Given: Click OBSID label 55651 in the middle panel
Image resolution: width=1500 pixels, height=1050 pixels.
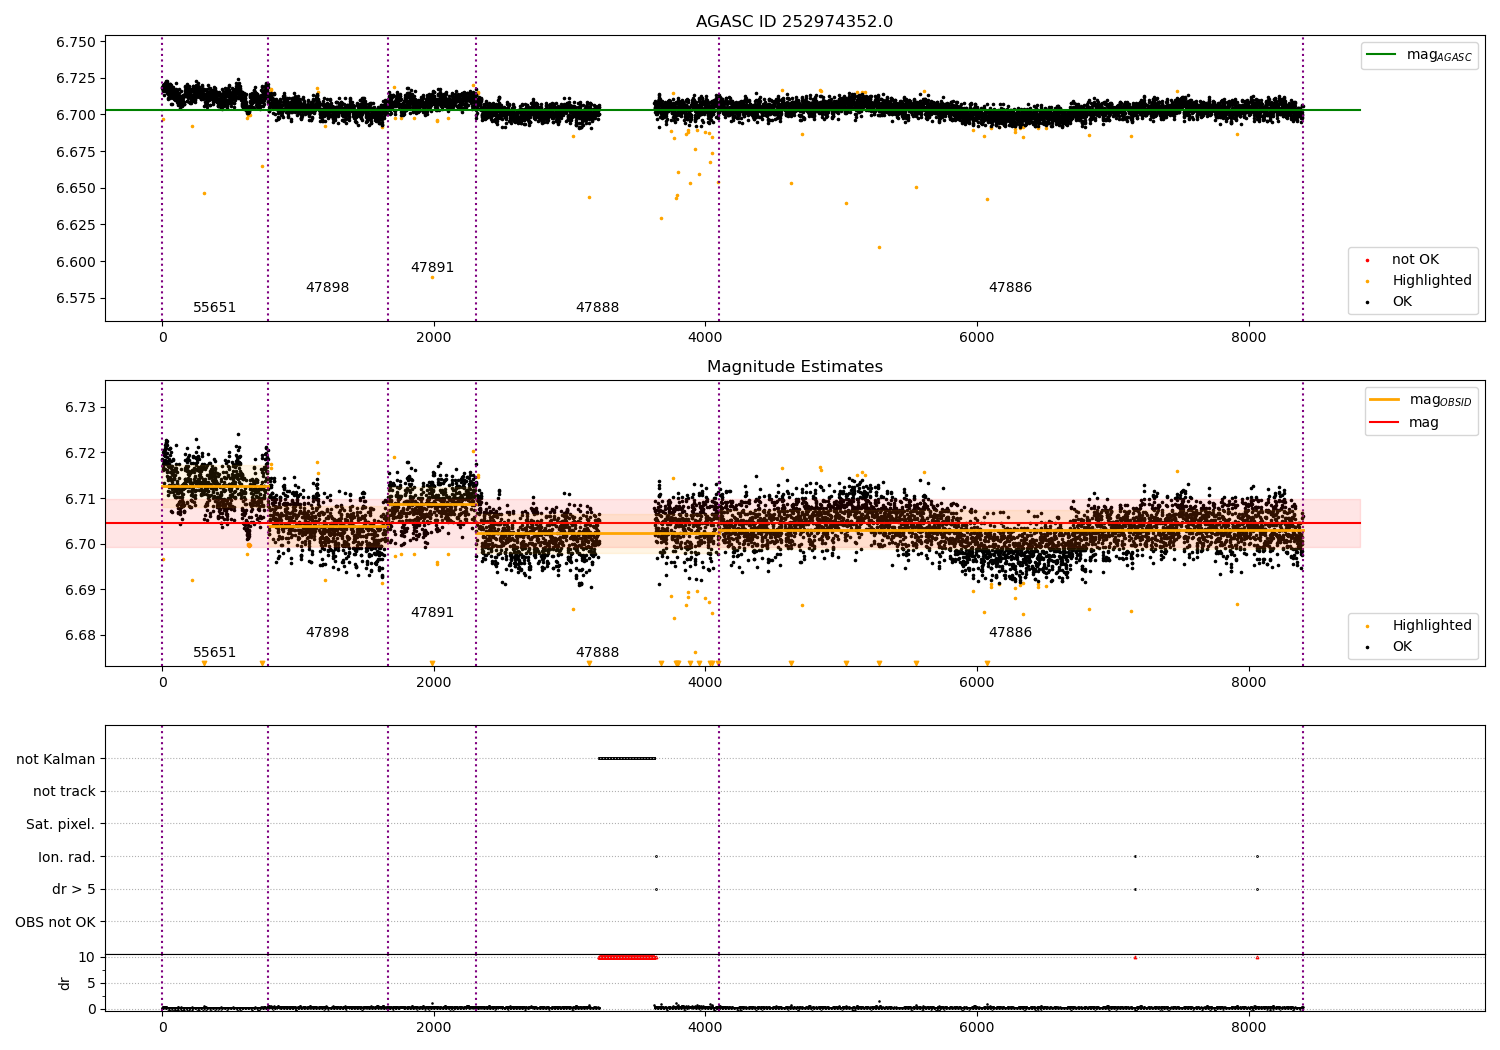Looking at the screenshot, I should pyautogui.click(x=214, y=653).
